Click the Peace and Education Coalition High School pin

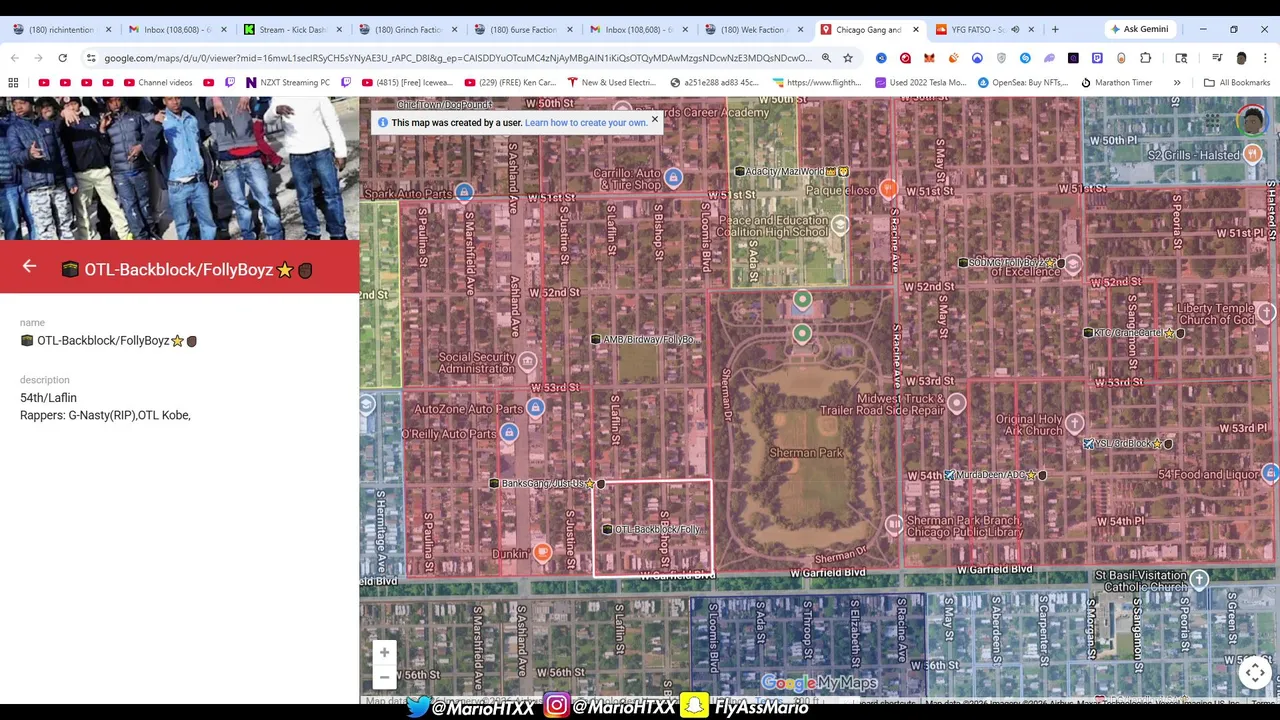click(840, 225)
